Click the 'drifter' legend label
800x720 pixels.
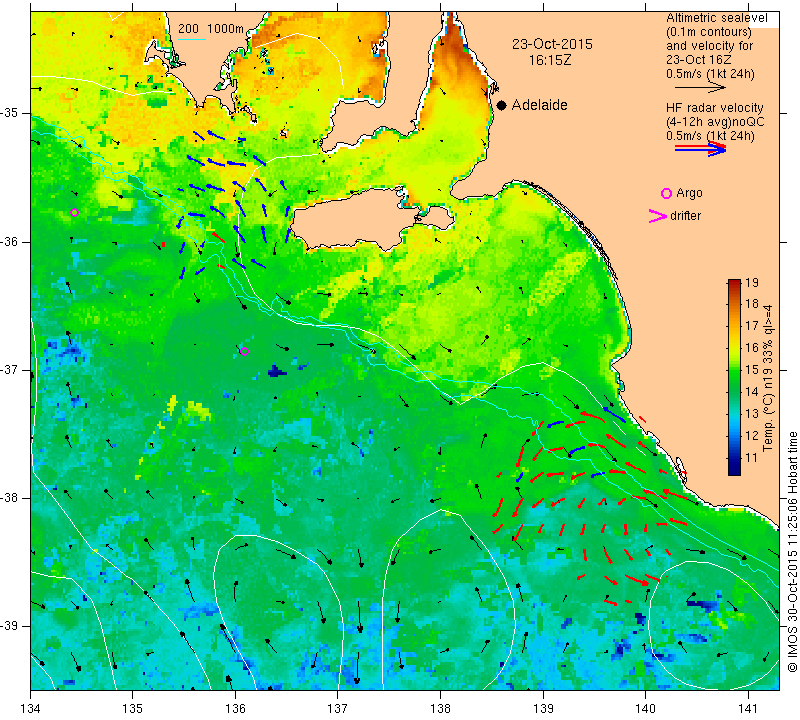685,216
